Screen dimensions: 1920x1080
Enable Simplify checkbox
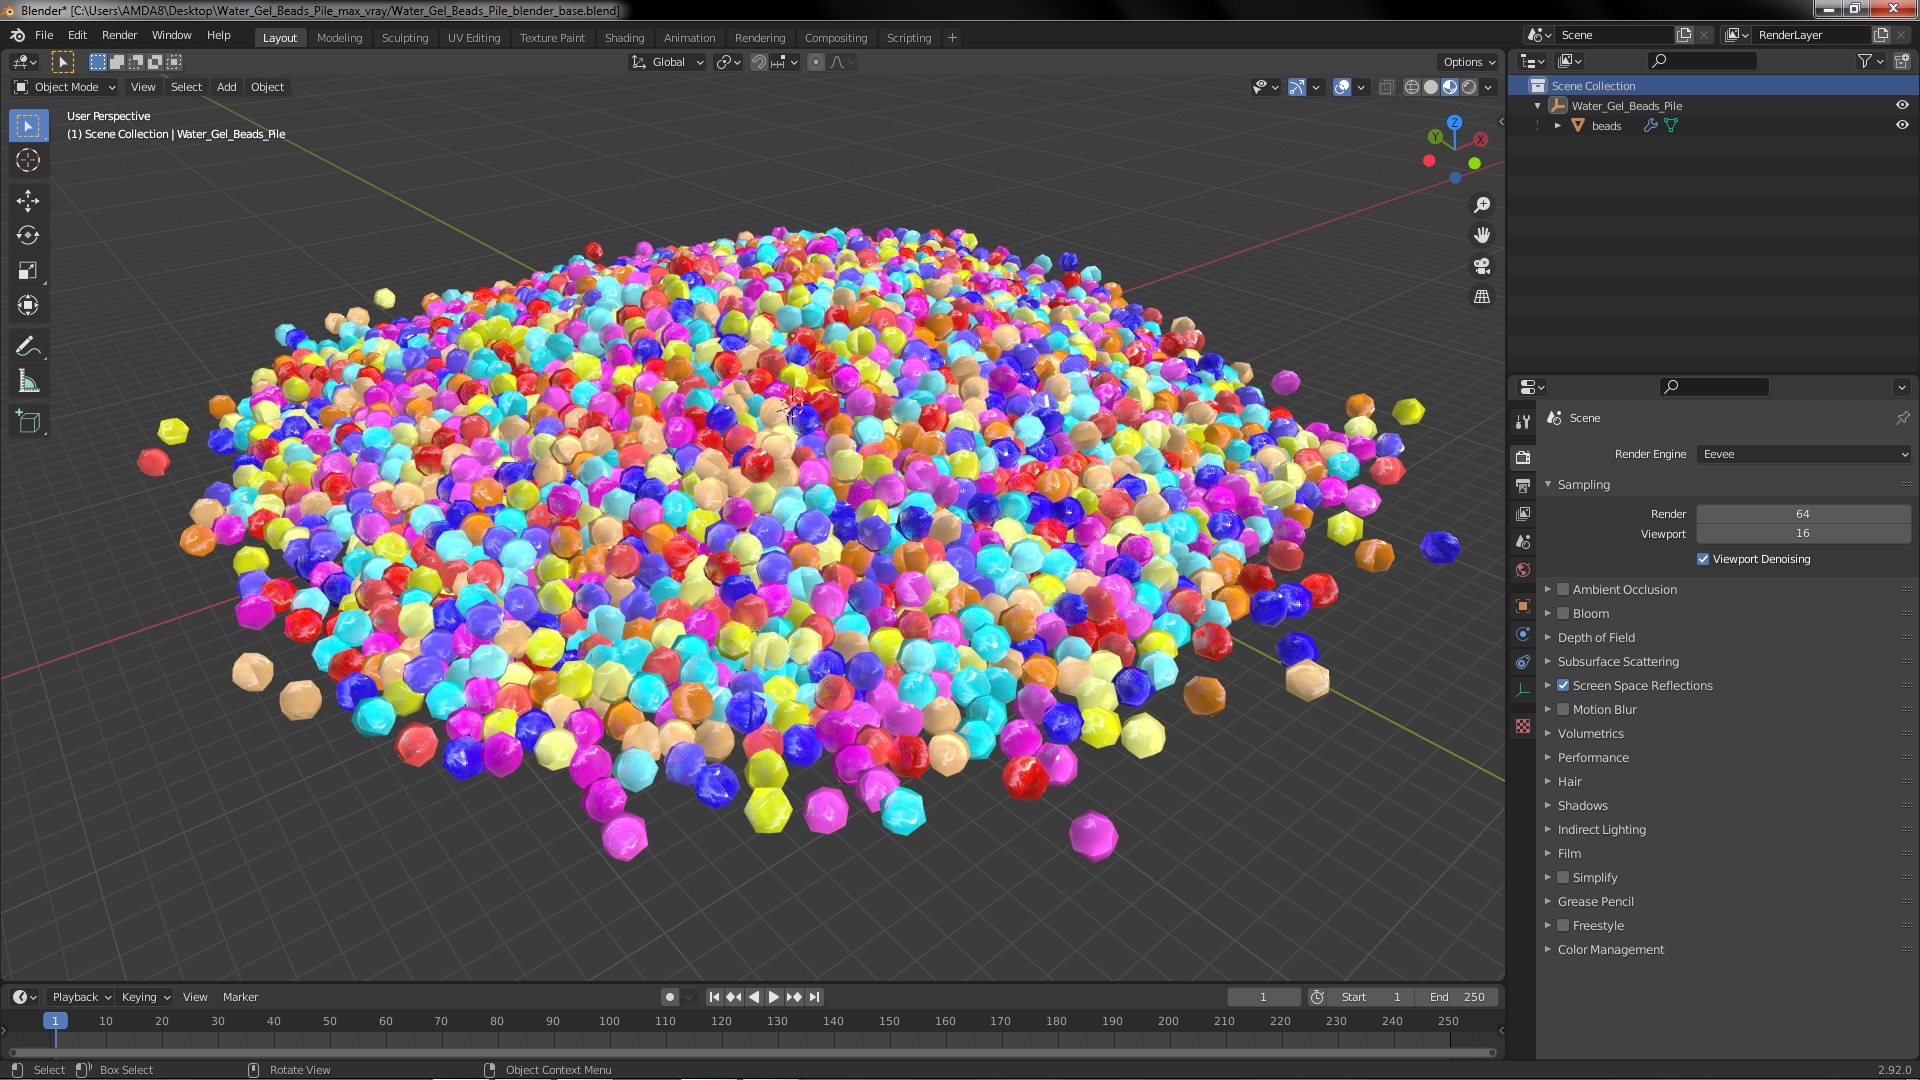coord(1563,877)
